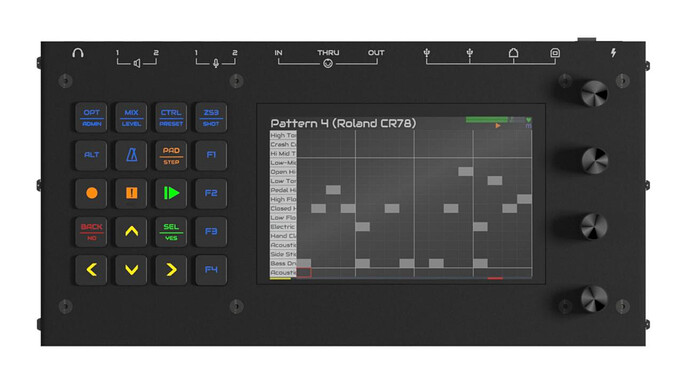Click the yellow right arrow button
689x380 pixels.
[171, 270]
